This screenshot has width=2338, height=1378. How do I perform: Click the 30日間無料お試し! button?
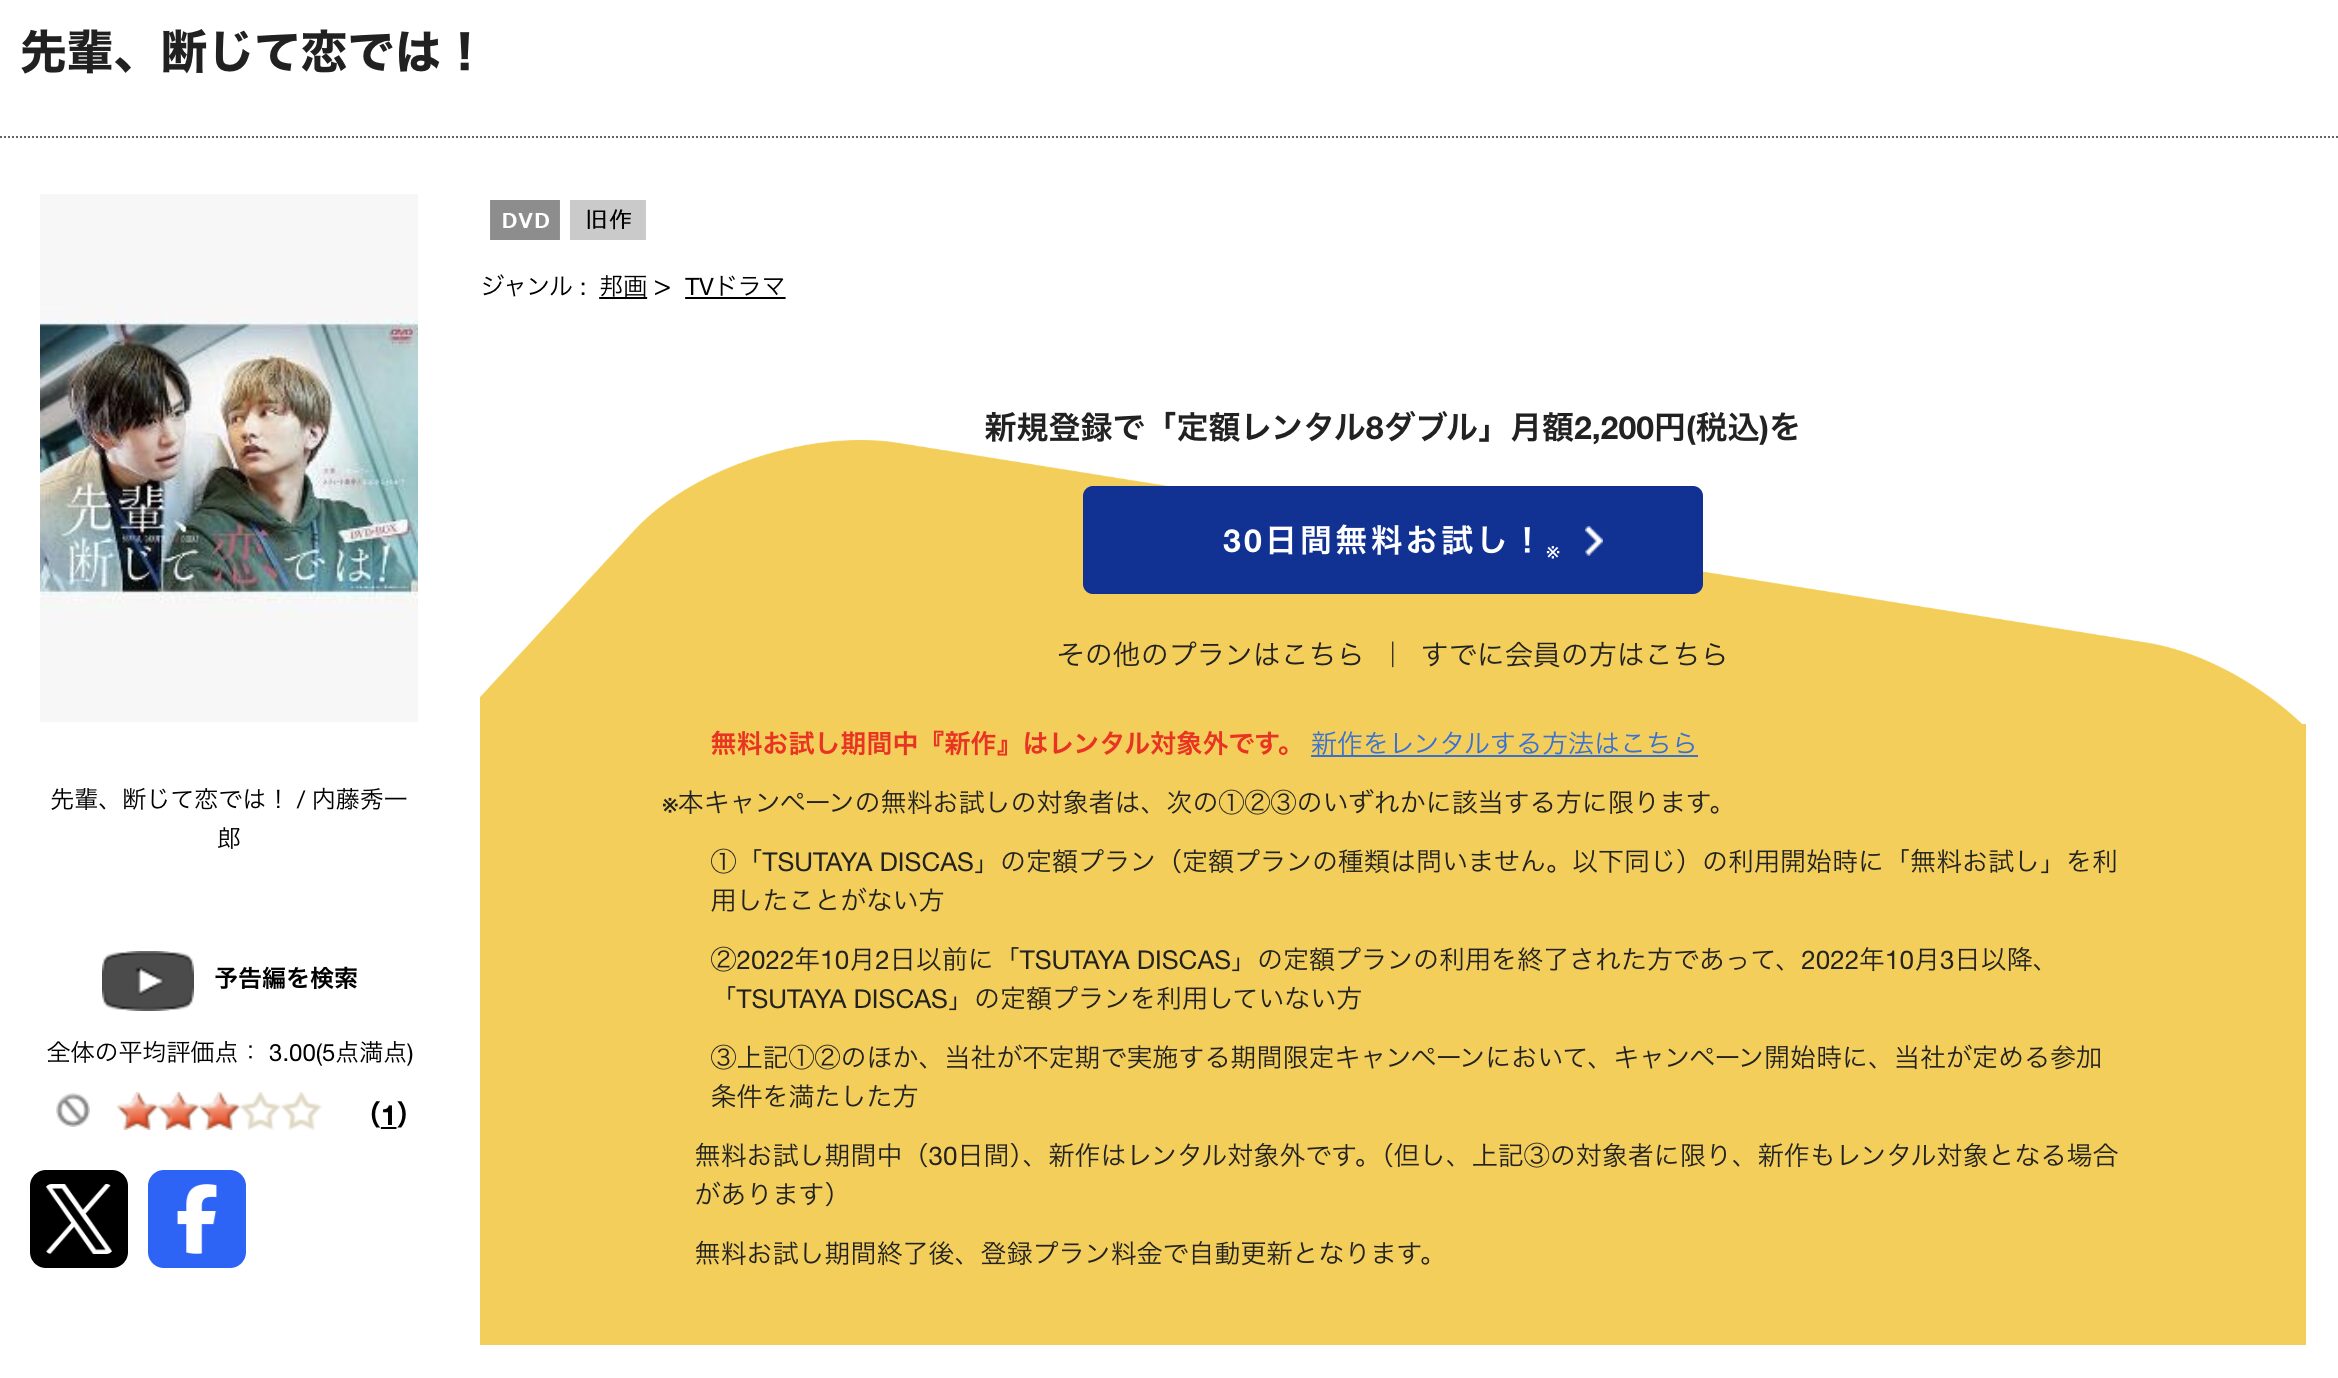pyautogui.click(x=1392, y=540)
